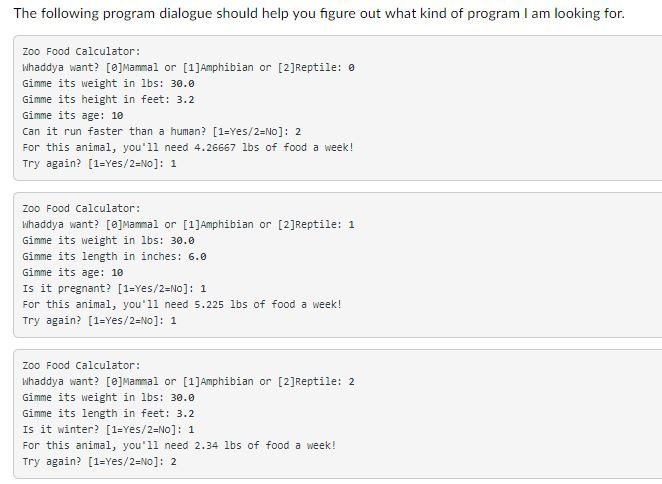Click 'Gimme its length in feet: 3.2' line
662x484 pixels.
[108, 414]
